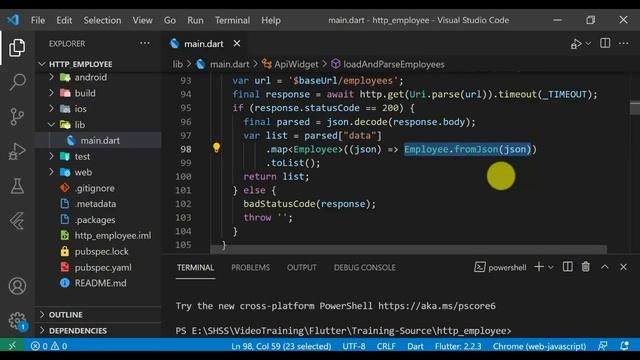Open the Terminal menu

(232, 20)
